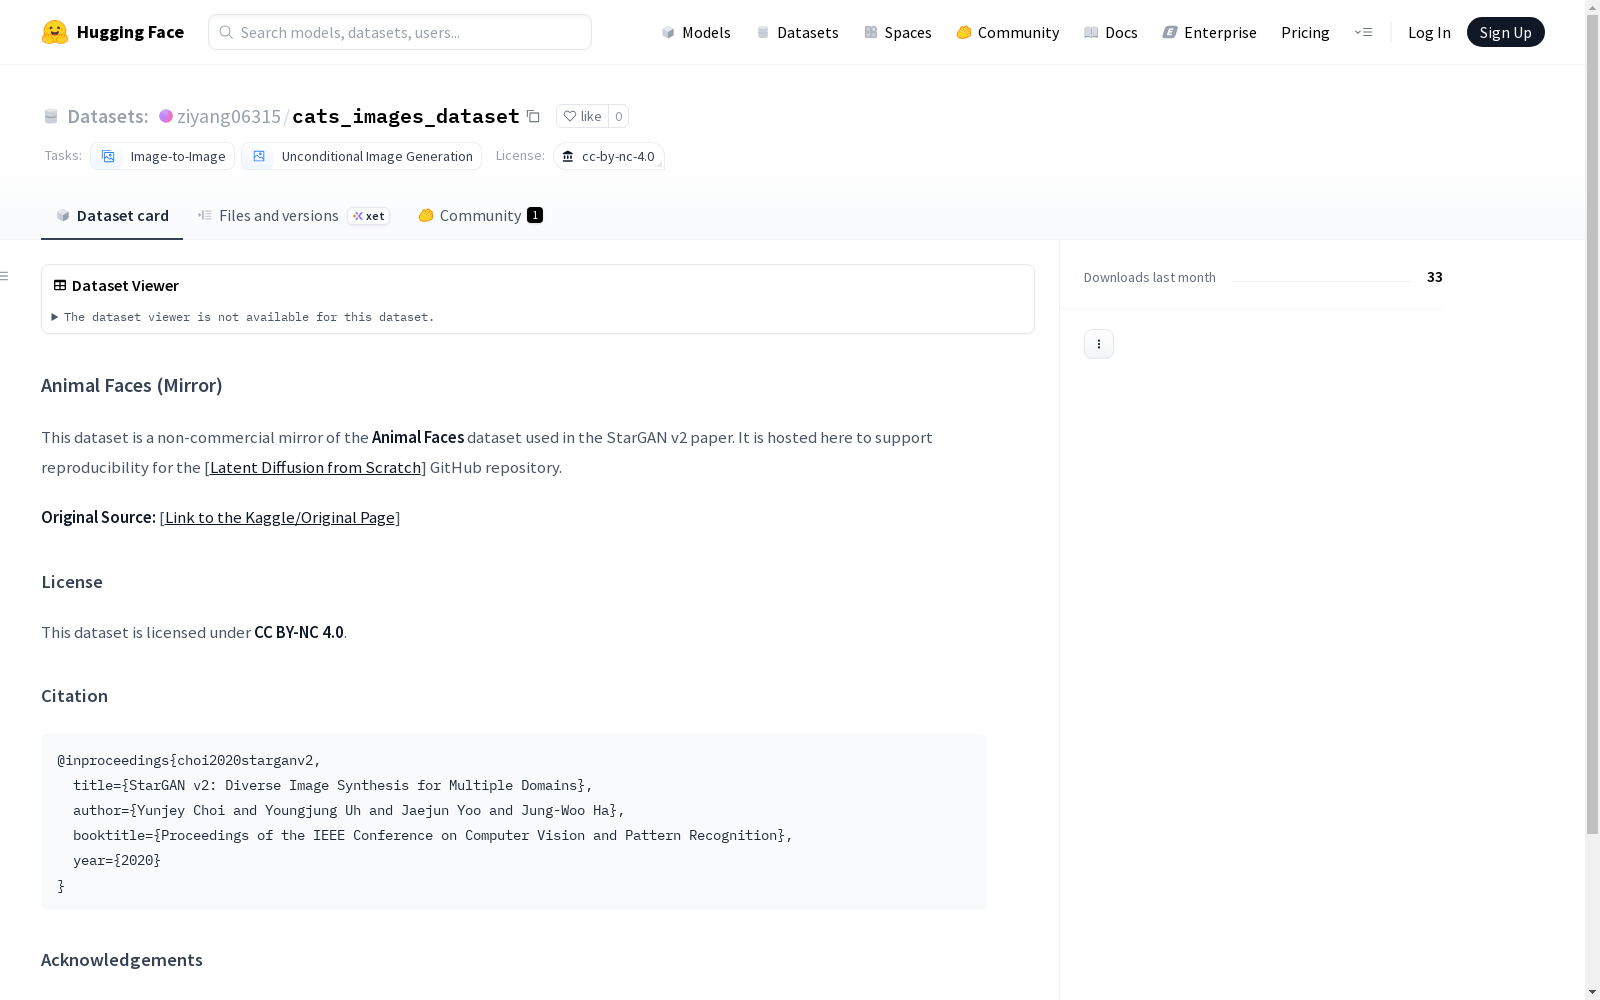The image size is (1600, 1000).
Task: Click the Downloads last month count 33
Action: (x=1435, y=277)
